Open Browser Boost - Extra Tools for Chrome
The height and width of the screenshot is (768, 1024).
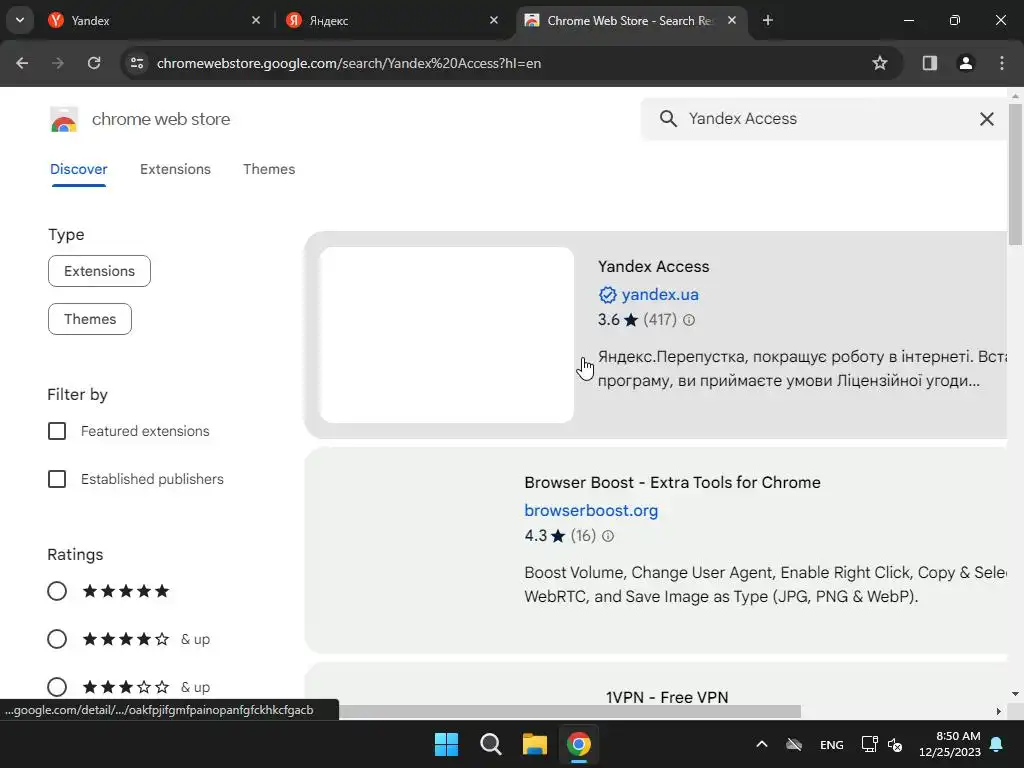(672, 483)
